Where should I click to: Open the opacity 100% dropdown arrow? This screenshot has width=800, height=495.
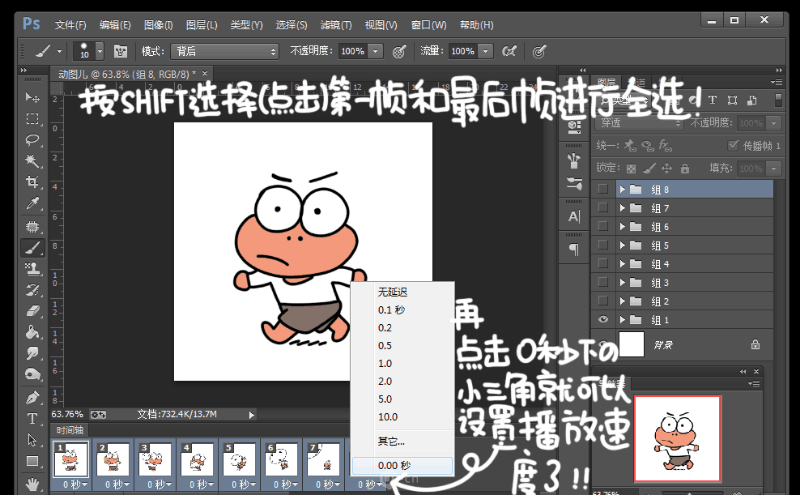pos(376,51)
